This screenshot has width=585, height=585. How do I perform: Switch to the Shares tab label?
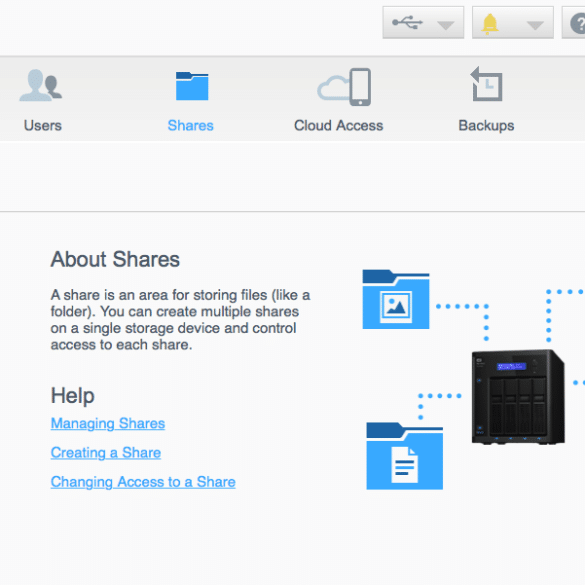[190, 125]
